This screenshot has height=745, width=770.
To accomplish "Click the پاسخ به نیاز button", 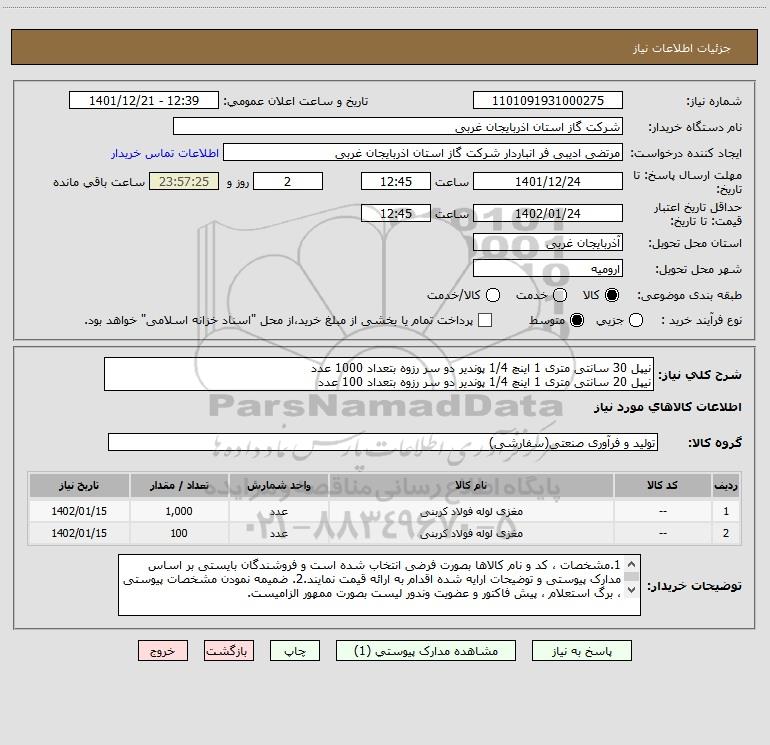I will (581, 651).
